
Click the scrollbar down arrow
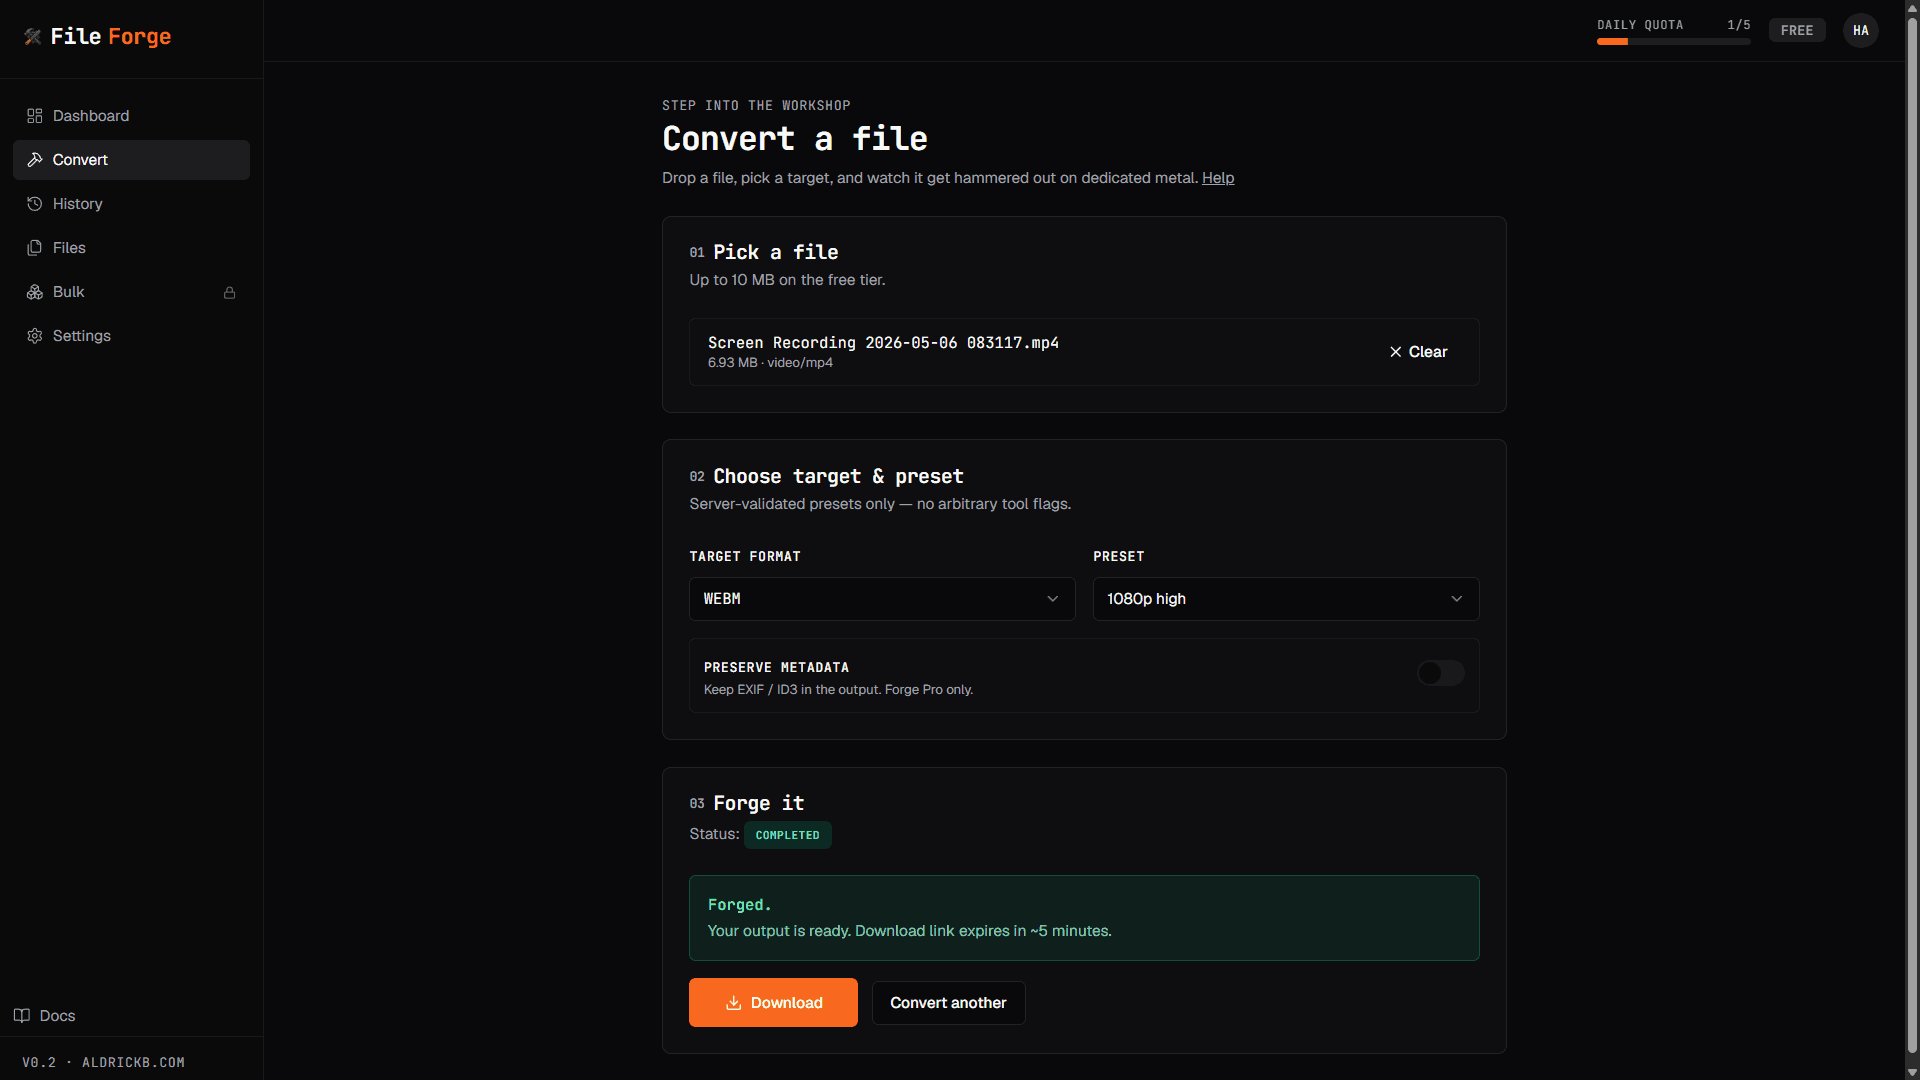(x=1912, y=1072)
